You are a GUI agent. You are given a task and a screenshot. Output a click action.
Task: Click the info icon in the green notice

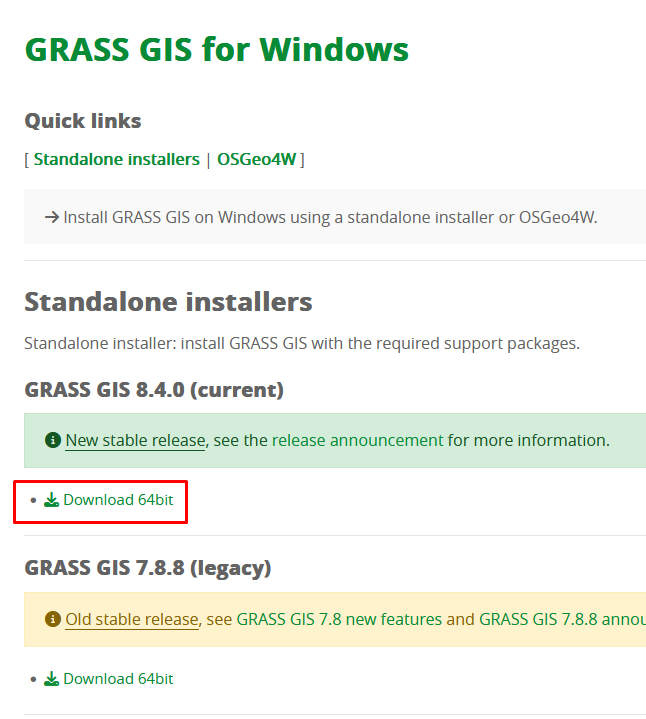click(53, 440)
